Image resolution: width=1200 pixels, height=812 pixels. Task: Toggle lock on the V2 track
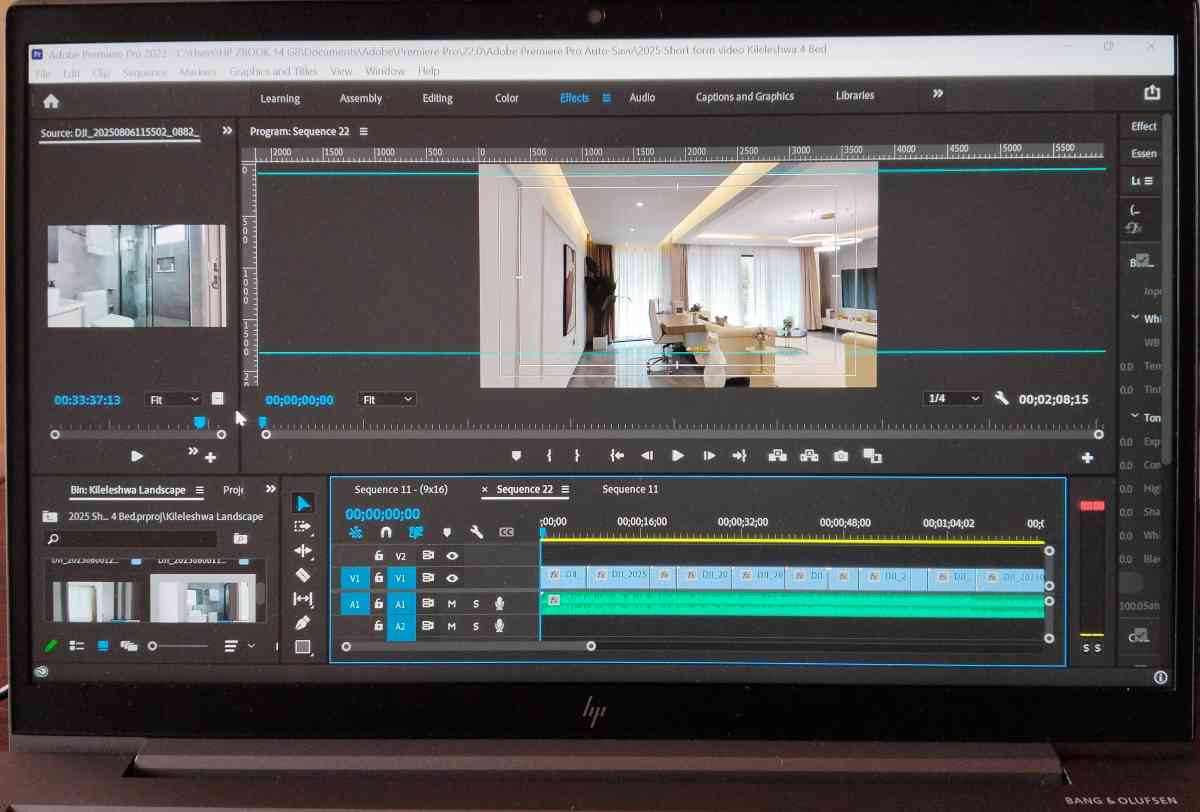[379, 555]
